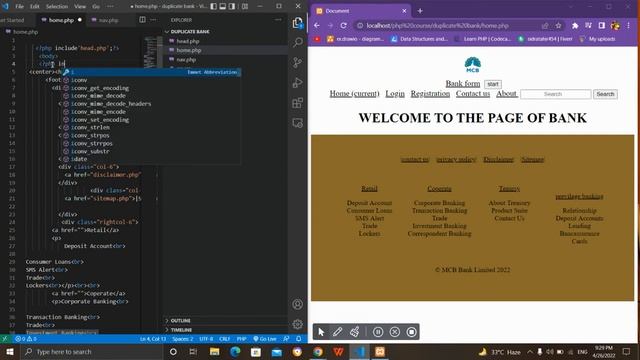The width and height of the screenshot is (640, 360).
Task: Open Explorer panel Views and More Actions ellipsis
Action: click(x=278, y=20)
